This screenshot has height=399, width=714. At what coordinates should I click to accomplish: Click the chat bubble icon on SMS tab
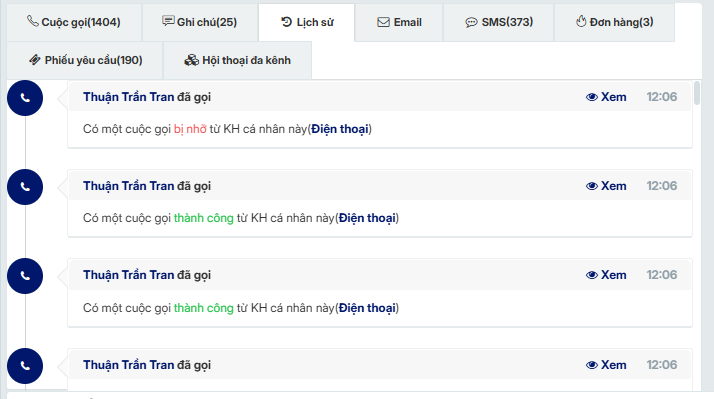point(471,23)
